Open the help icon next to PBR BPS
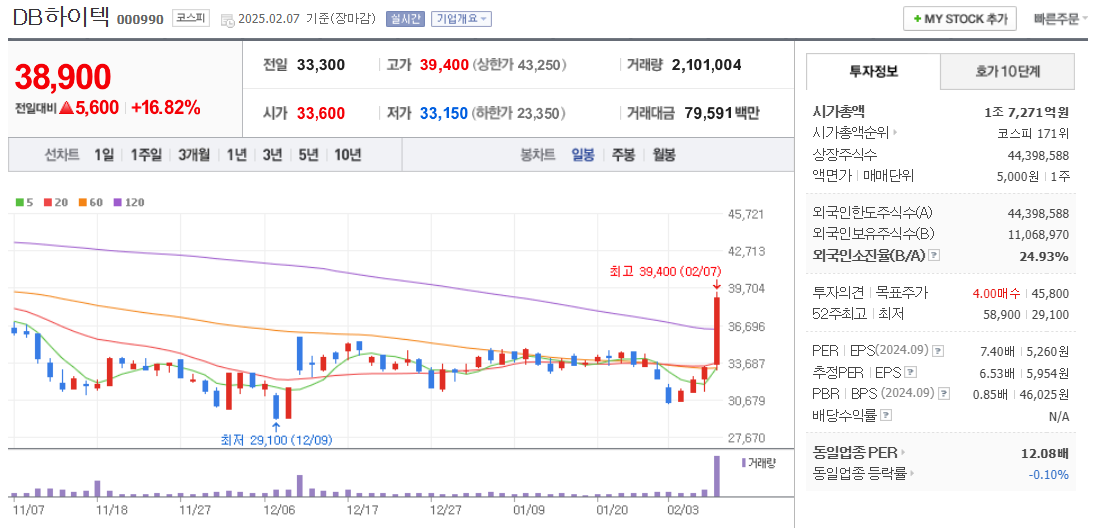The height and width of the screenshot is (528, 1095). click(x=945, y=394)
